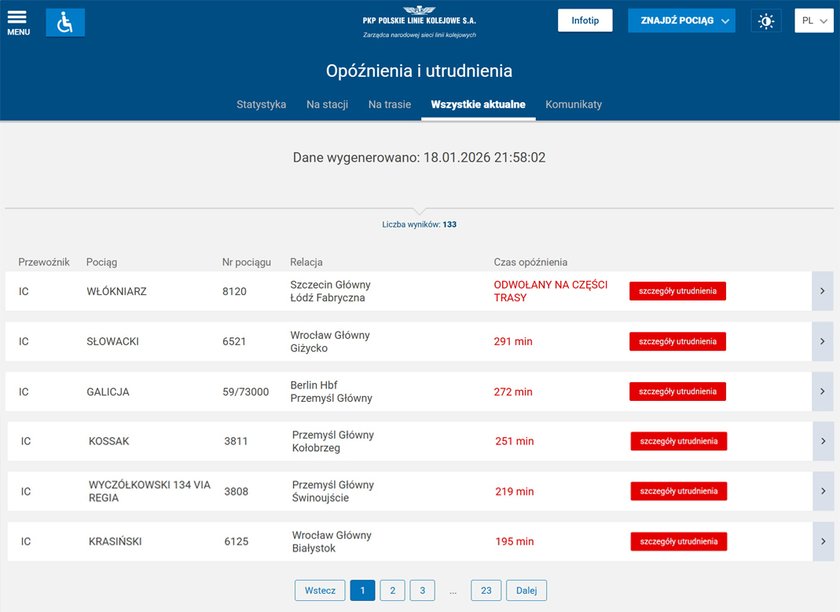Image resolution: width=840 pixels, height=612 pixels.
Task: Open the hamburger MENU icon
Action: (18, 22)
